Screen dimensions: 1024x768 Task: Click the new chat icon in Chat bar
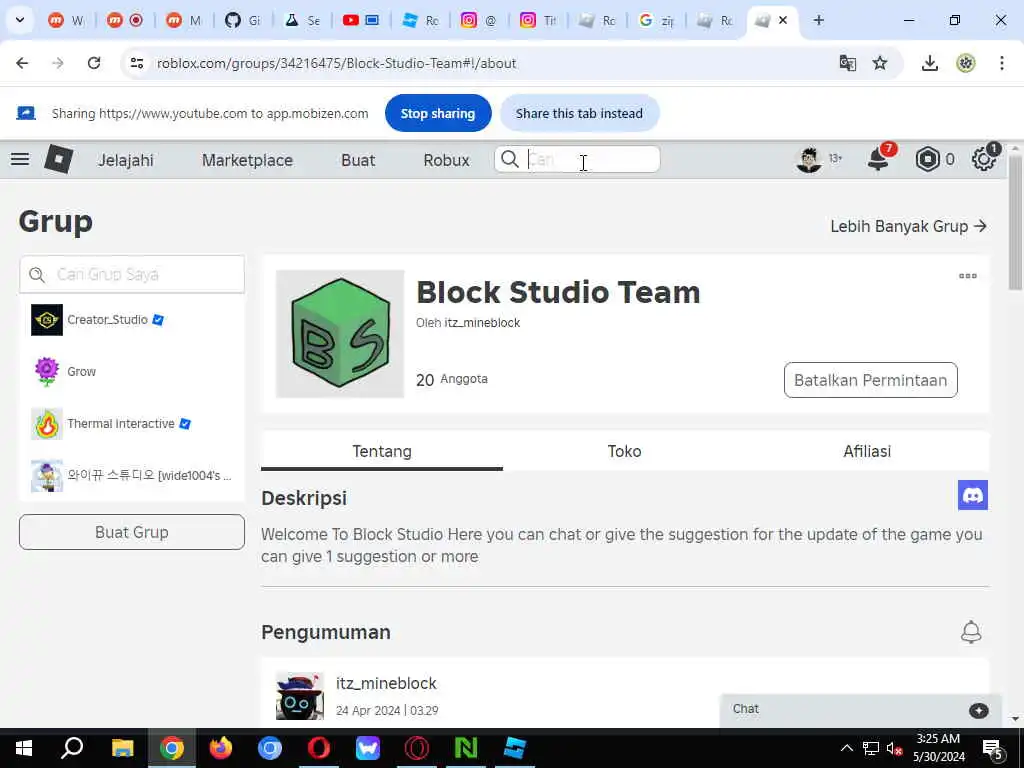[978, 711]
